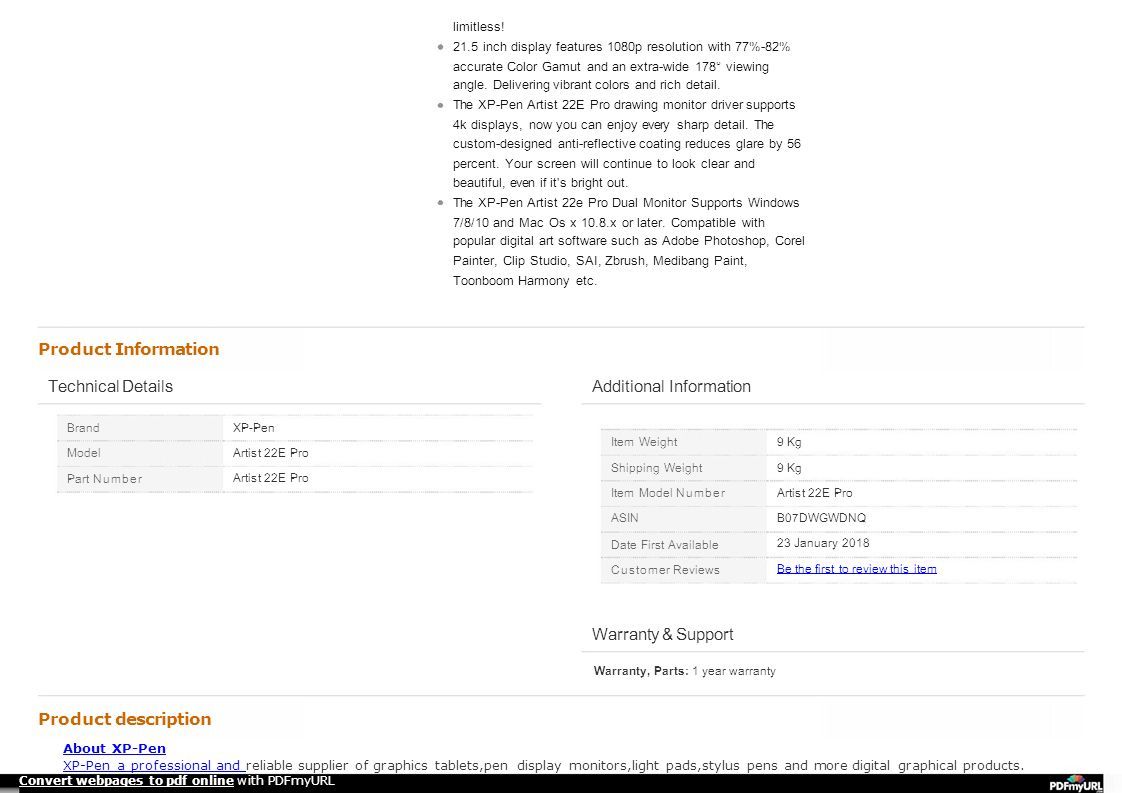Image resolution: width=1122 pixels, height=793 pixels.
Task: Click the 'Warranty, Parts:' bold label
Action: click(x=641, y=671)
